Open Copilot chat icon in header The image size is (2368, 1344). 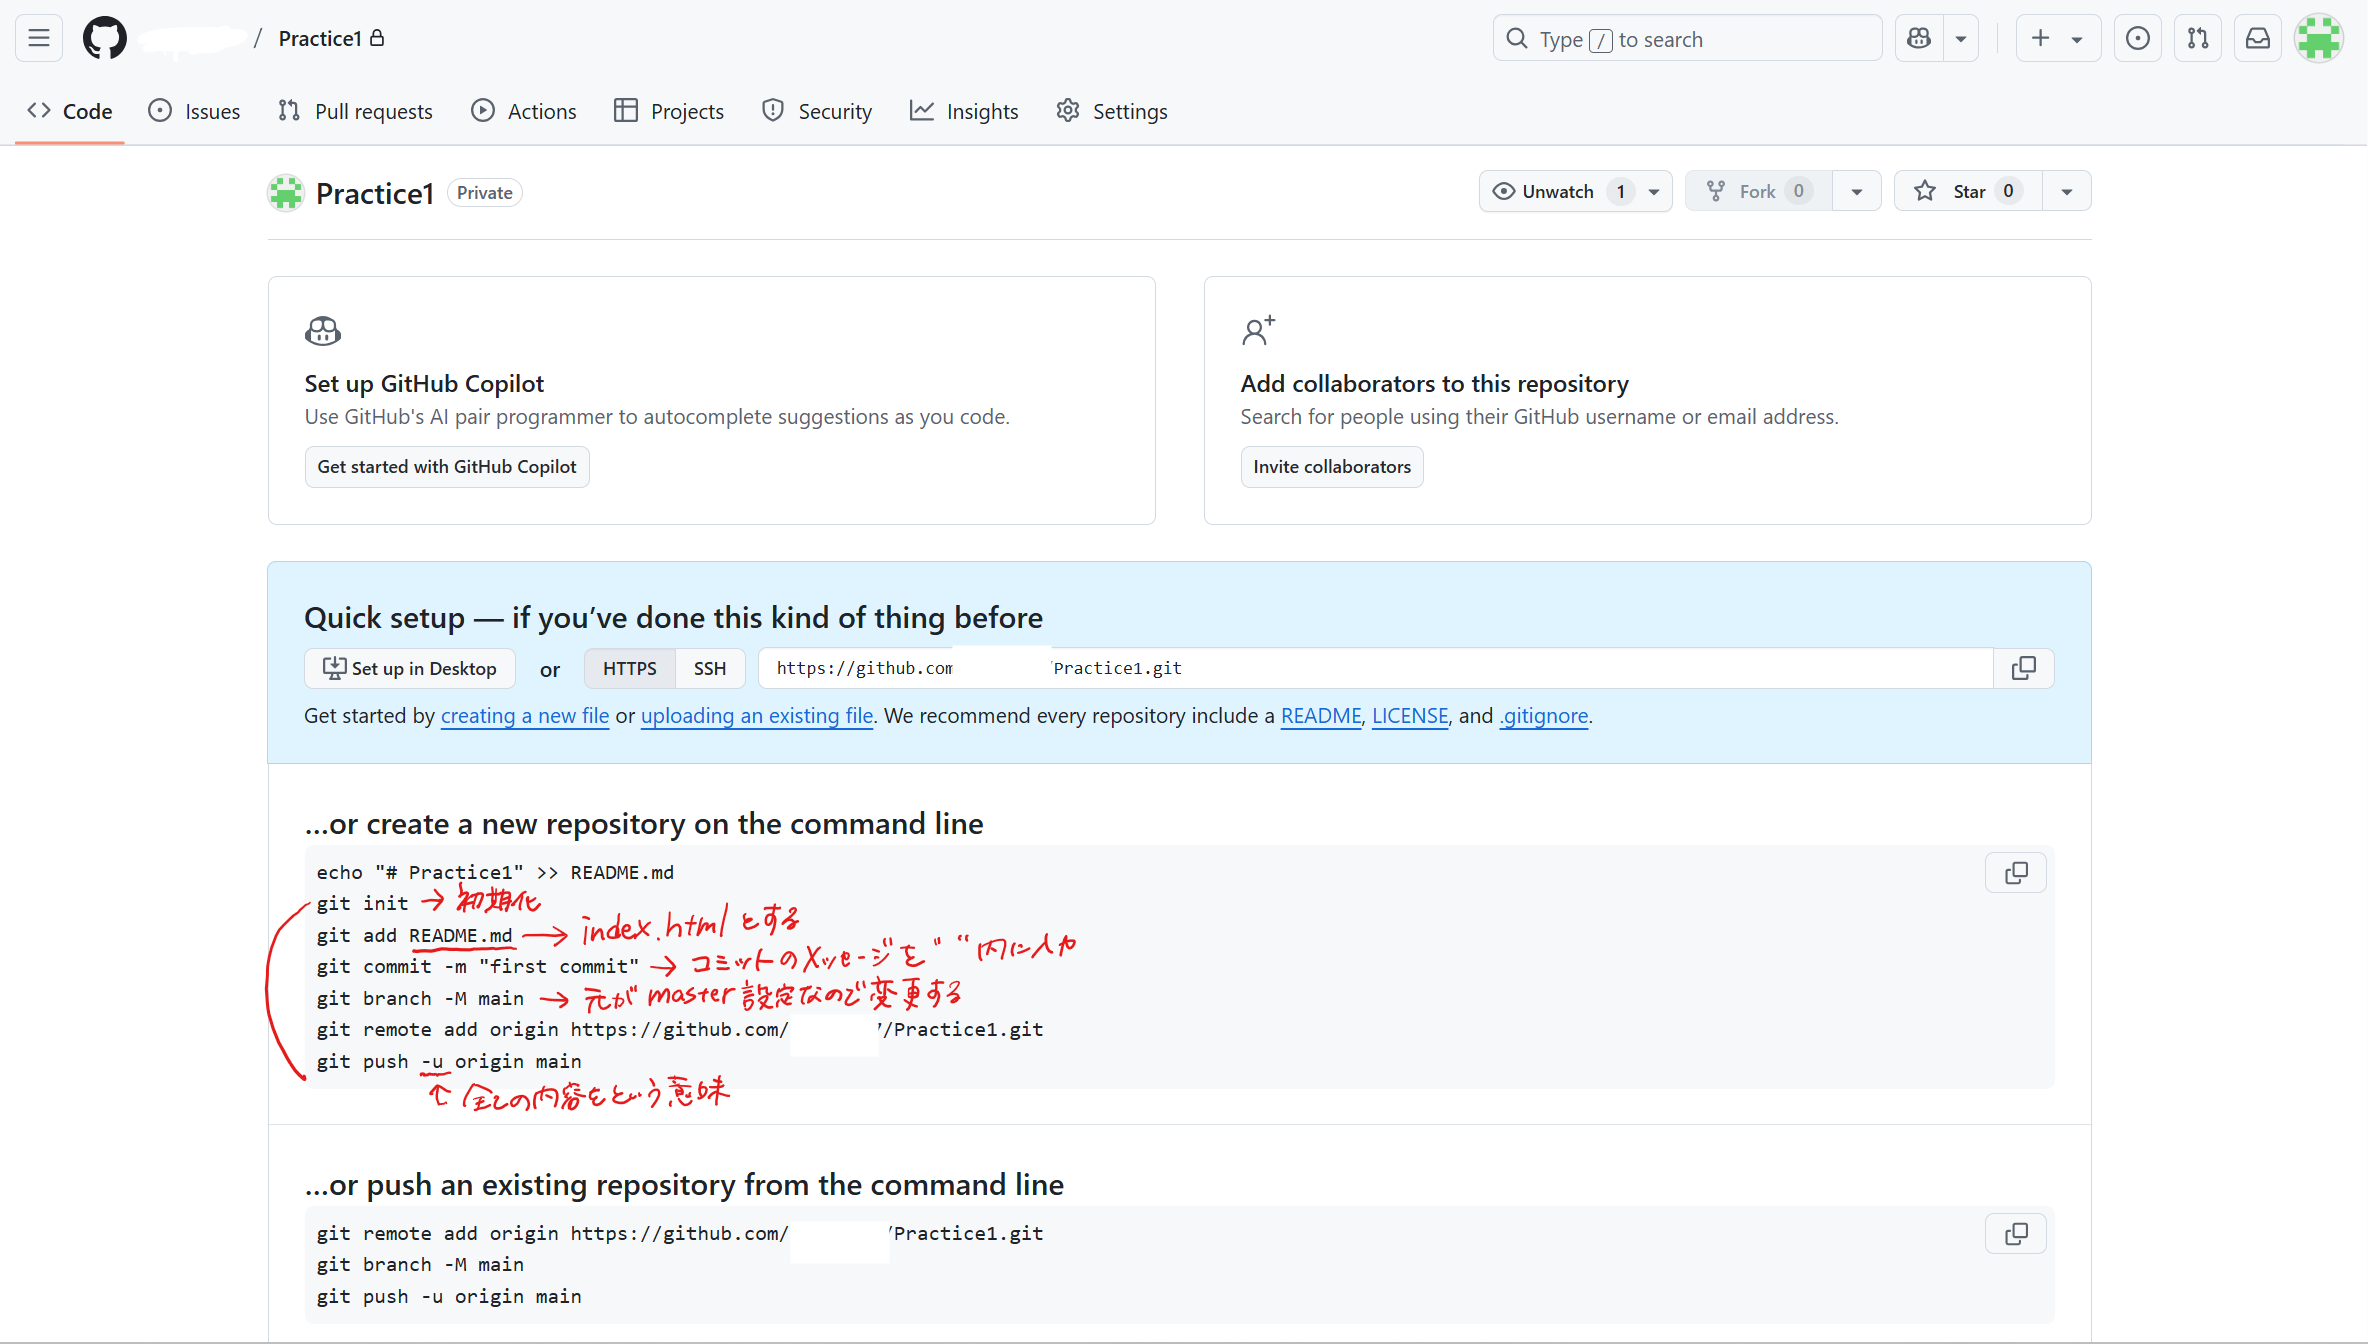coord(1918,38)
